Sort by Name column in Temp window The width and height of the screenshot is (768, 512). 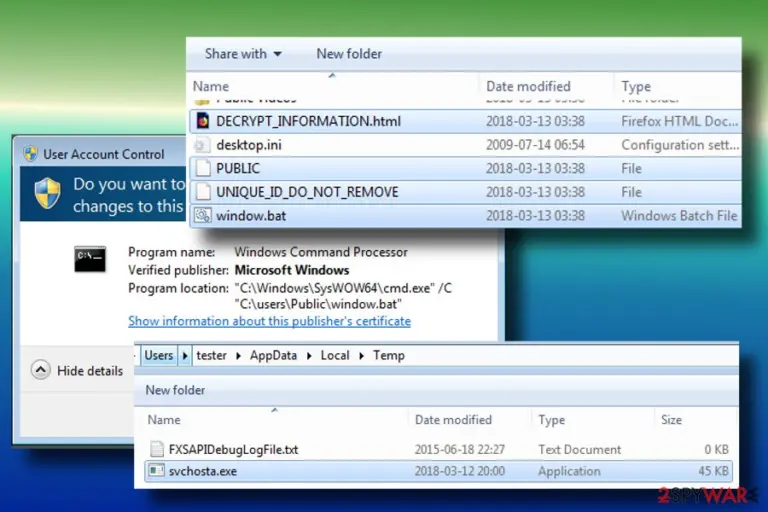164,420
